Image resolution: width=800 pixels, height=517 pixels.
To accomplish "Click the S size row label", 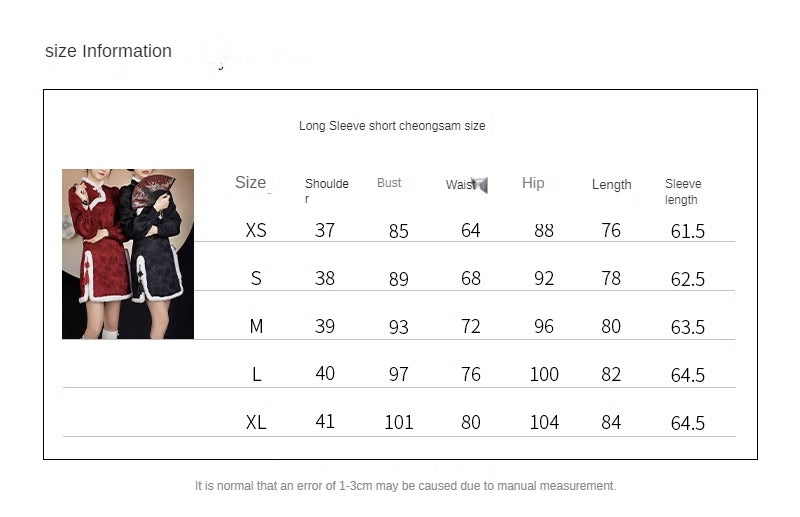I will tap(256, 279).
